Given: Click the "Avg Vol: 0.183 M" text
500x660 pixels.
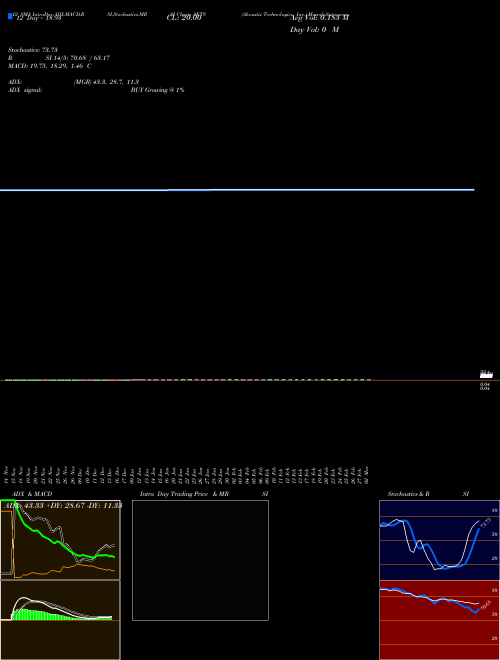Looking at the screenshot, I should click(319, 18).
